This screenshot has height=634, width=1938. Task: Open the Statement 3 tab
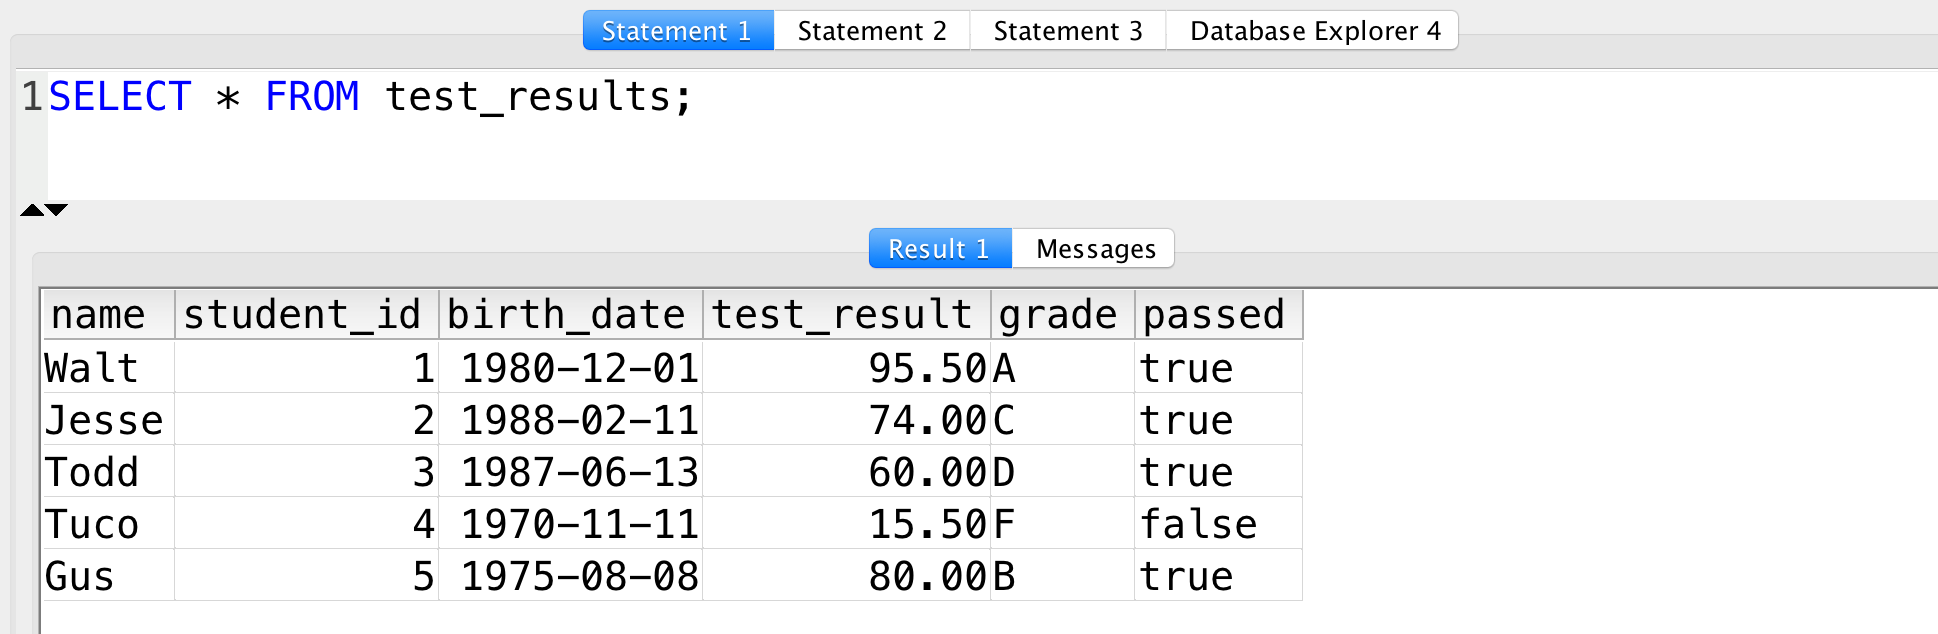[1068, 31]
